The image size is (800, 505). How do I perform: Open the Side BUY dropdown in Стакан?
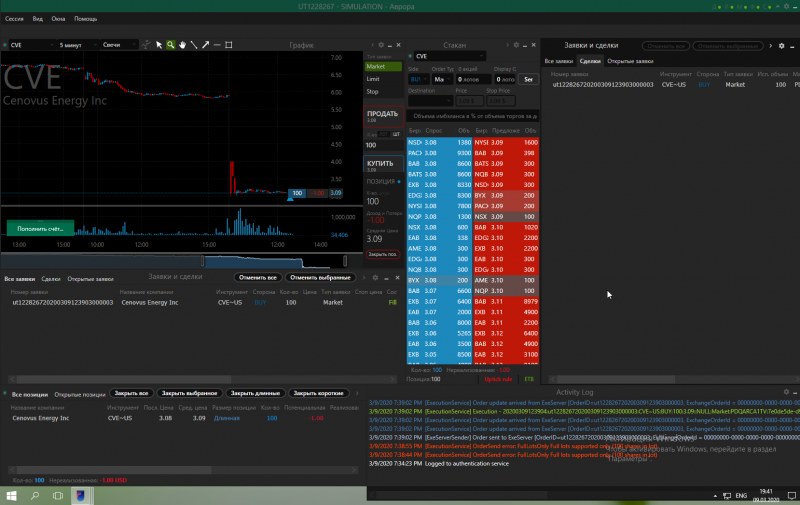click(x=417, y=79)
